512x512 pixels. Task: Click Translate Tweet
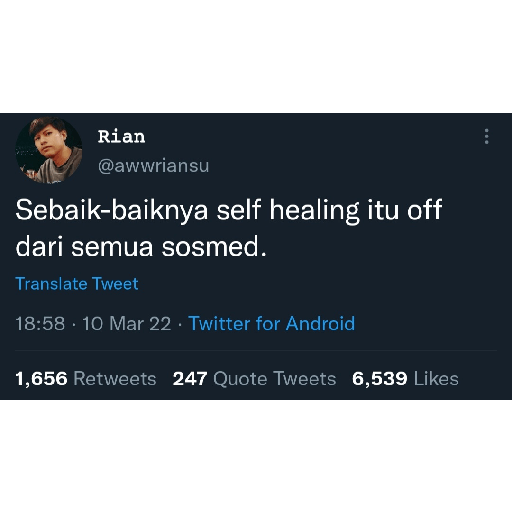click(77, 284)
